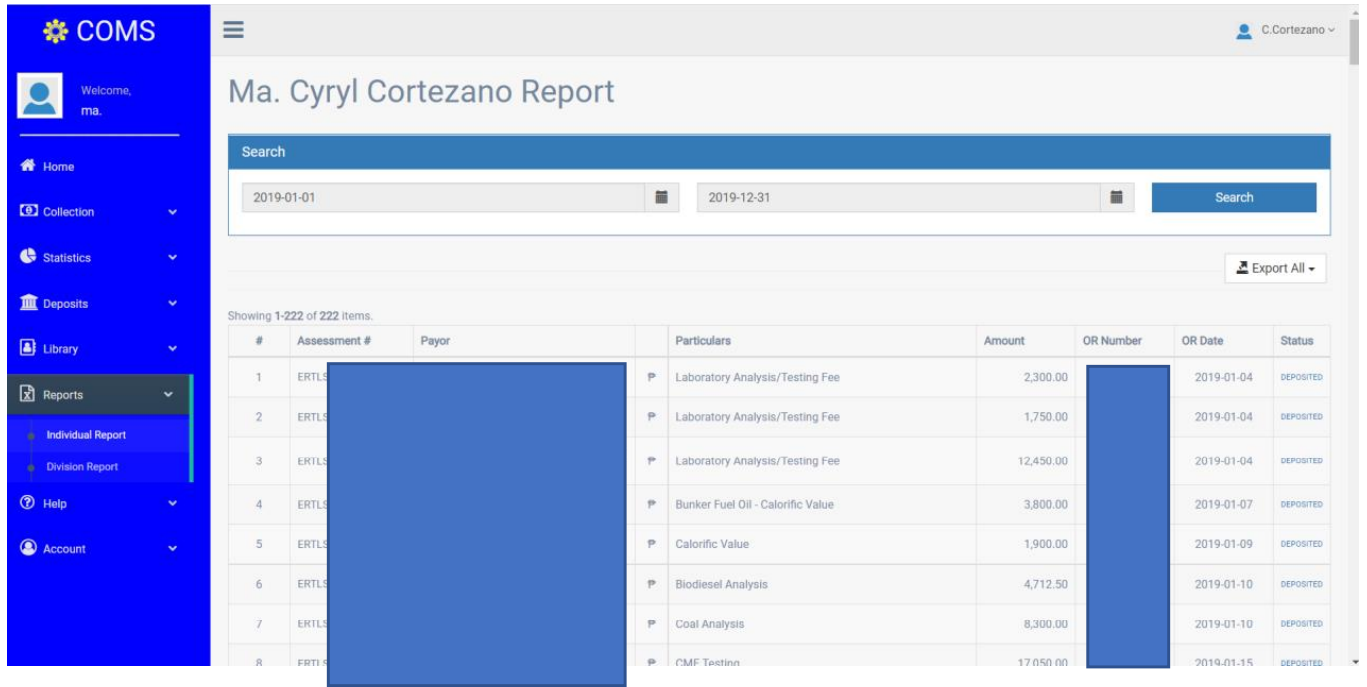Click the flag icon in the Bunker Fuel Oil row
Viewport: 1367px width, 687px height.
pos(652,504)
